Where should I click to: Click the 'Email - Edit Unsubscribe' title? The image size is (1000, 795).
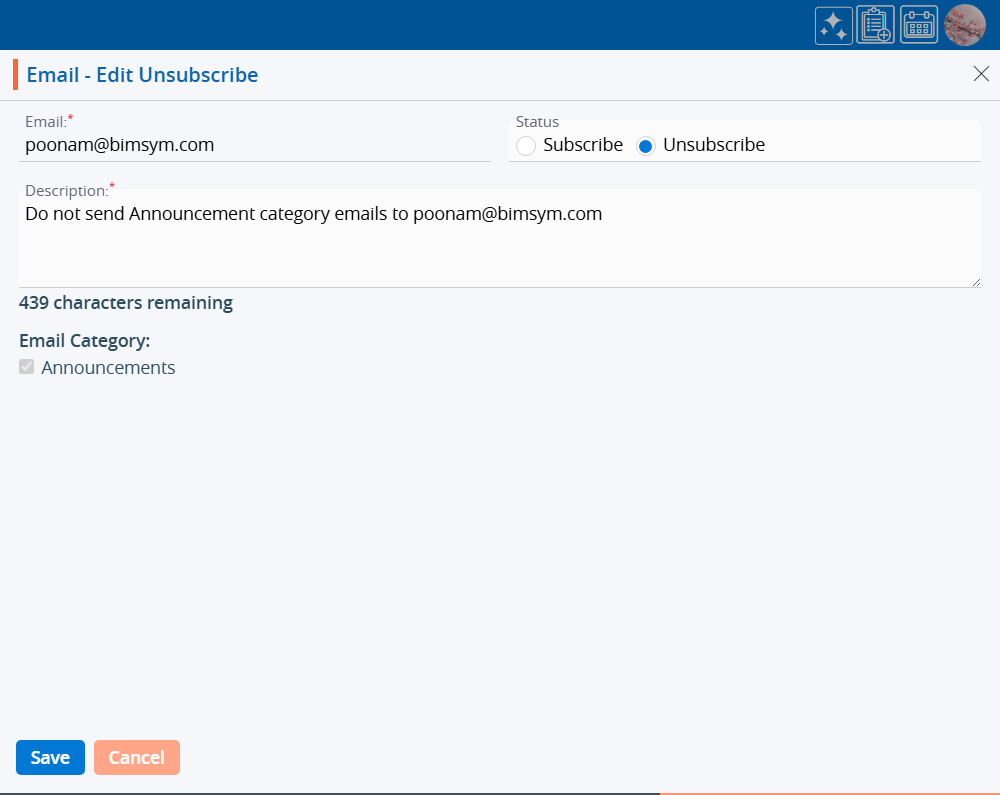[142, 75]
